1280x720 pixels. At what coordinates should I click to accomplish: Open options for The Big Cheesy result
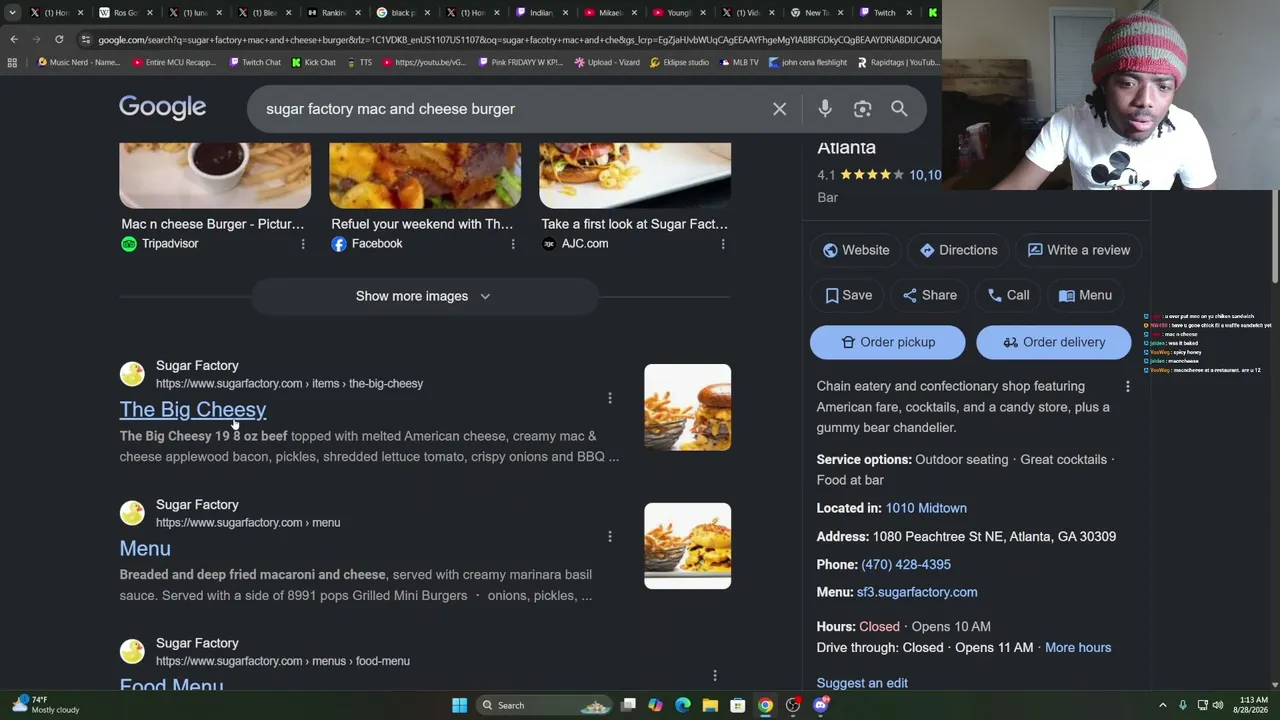609,398
